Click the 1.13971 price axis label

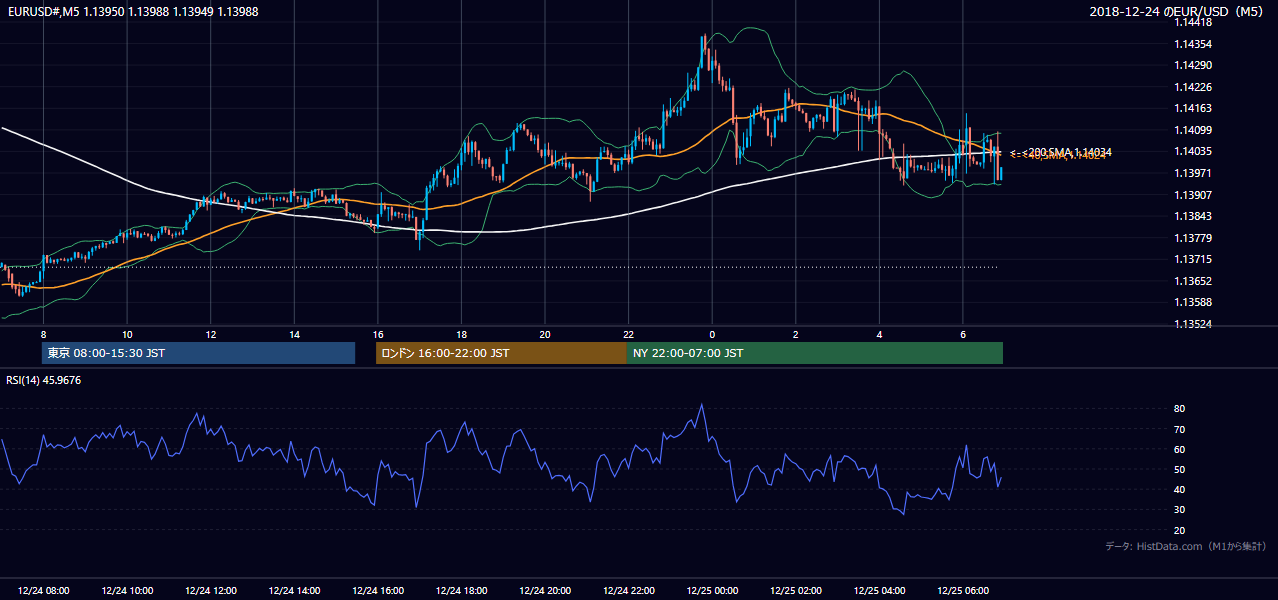click(1192, 173)
